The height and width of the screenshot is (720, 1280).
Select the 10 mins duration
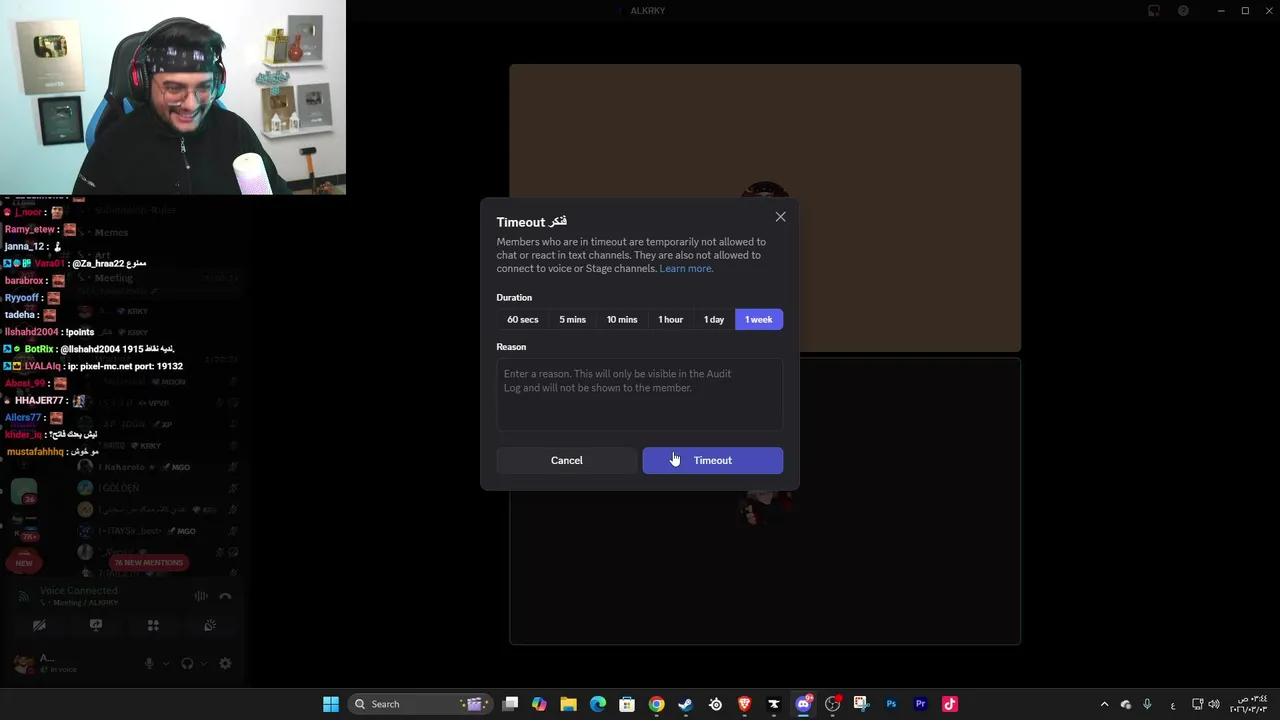click(x=622, y=320)
